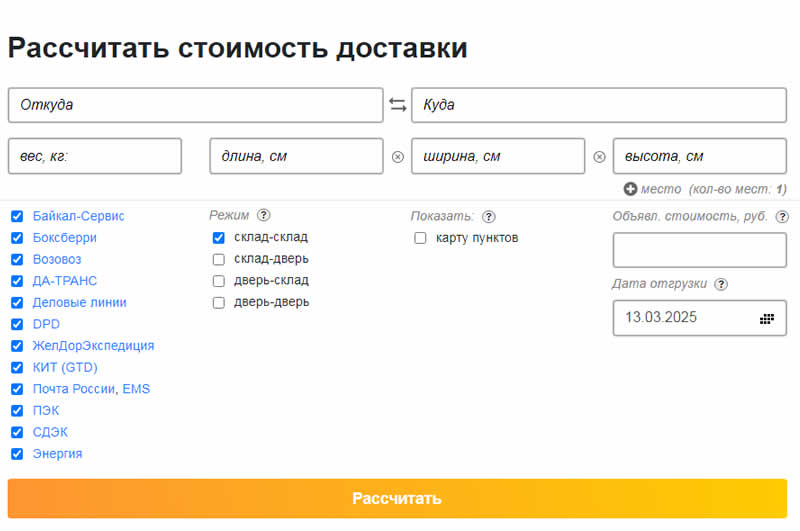The image size is (800, 531).
Task: Open the КИТ (GTD) link
Action: [65, 367]
